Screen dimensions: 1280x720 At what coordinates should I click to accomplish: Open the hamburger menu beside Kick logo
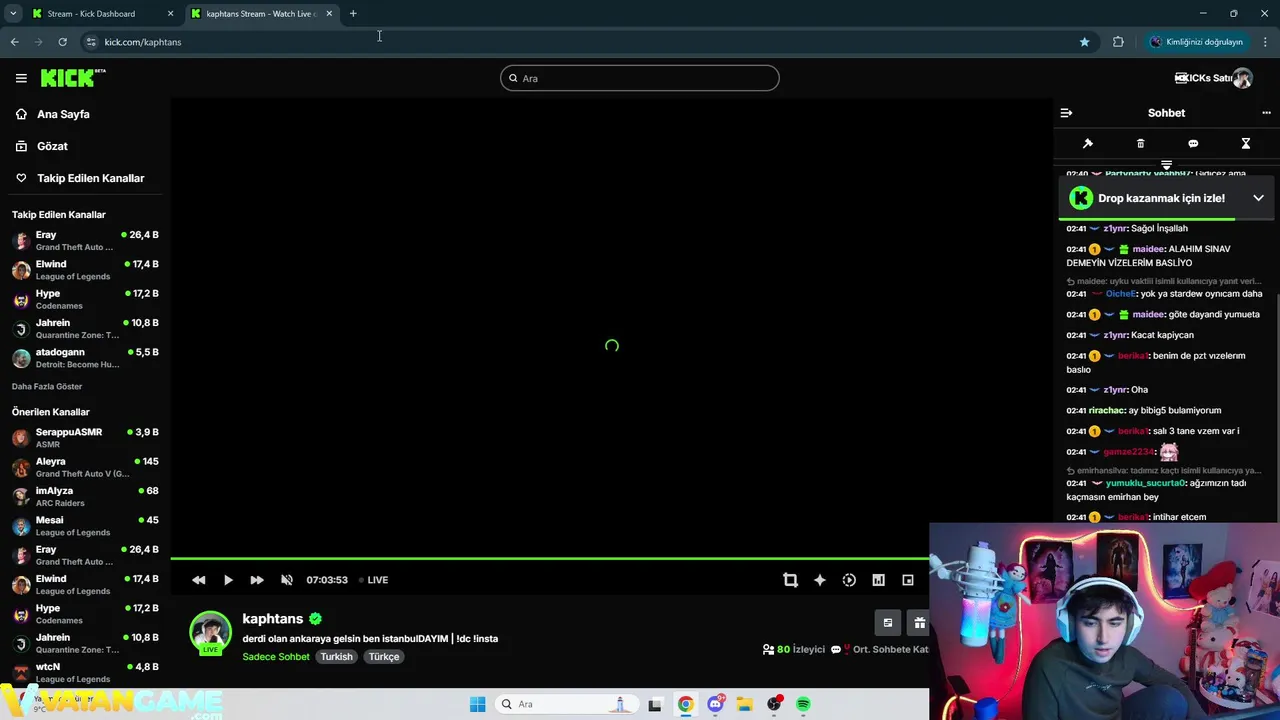click(21, 78)
